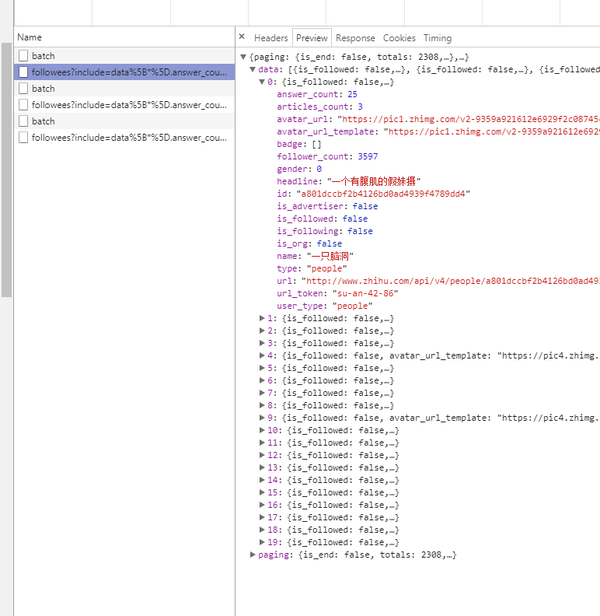Screen dimensions: 600x616
Task: Click the left vertical scrollbar thumb
Action: coord(7,170)
